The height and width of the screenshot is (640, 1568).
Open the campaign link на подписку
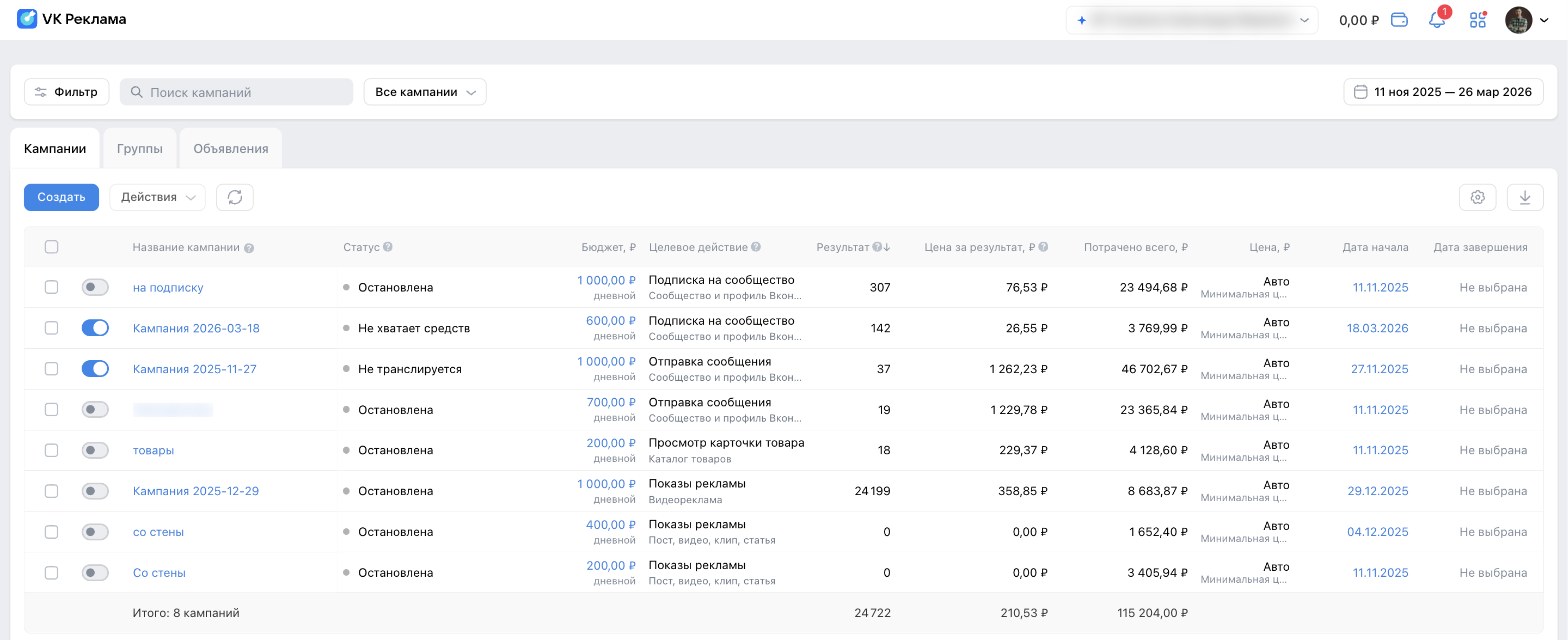pos(168,288)
